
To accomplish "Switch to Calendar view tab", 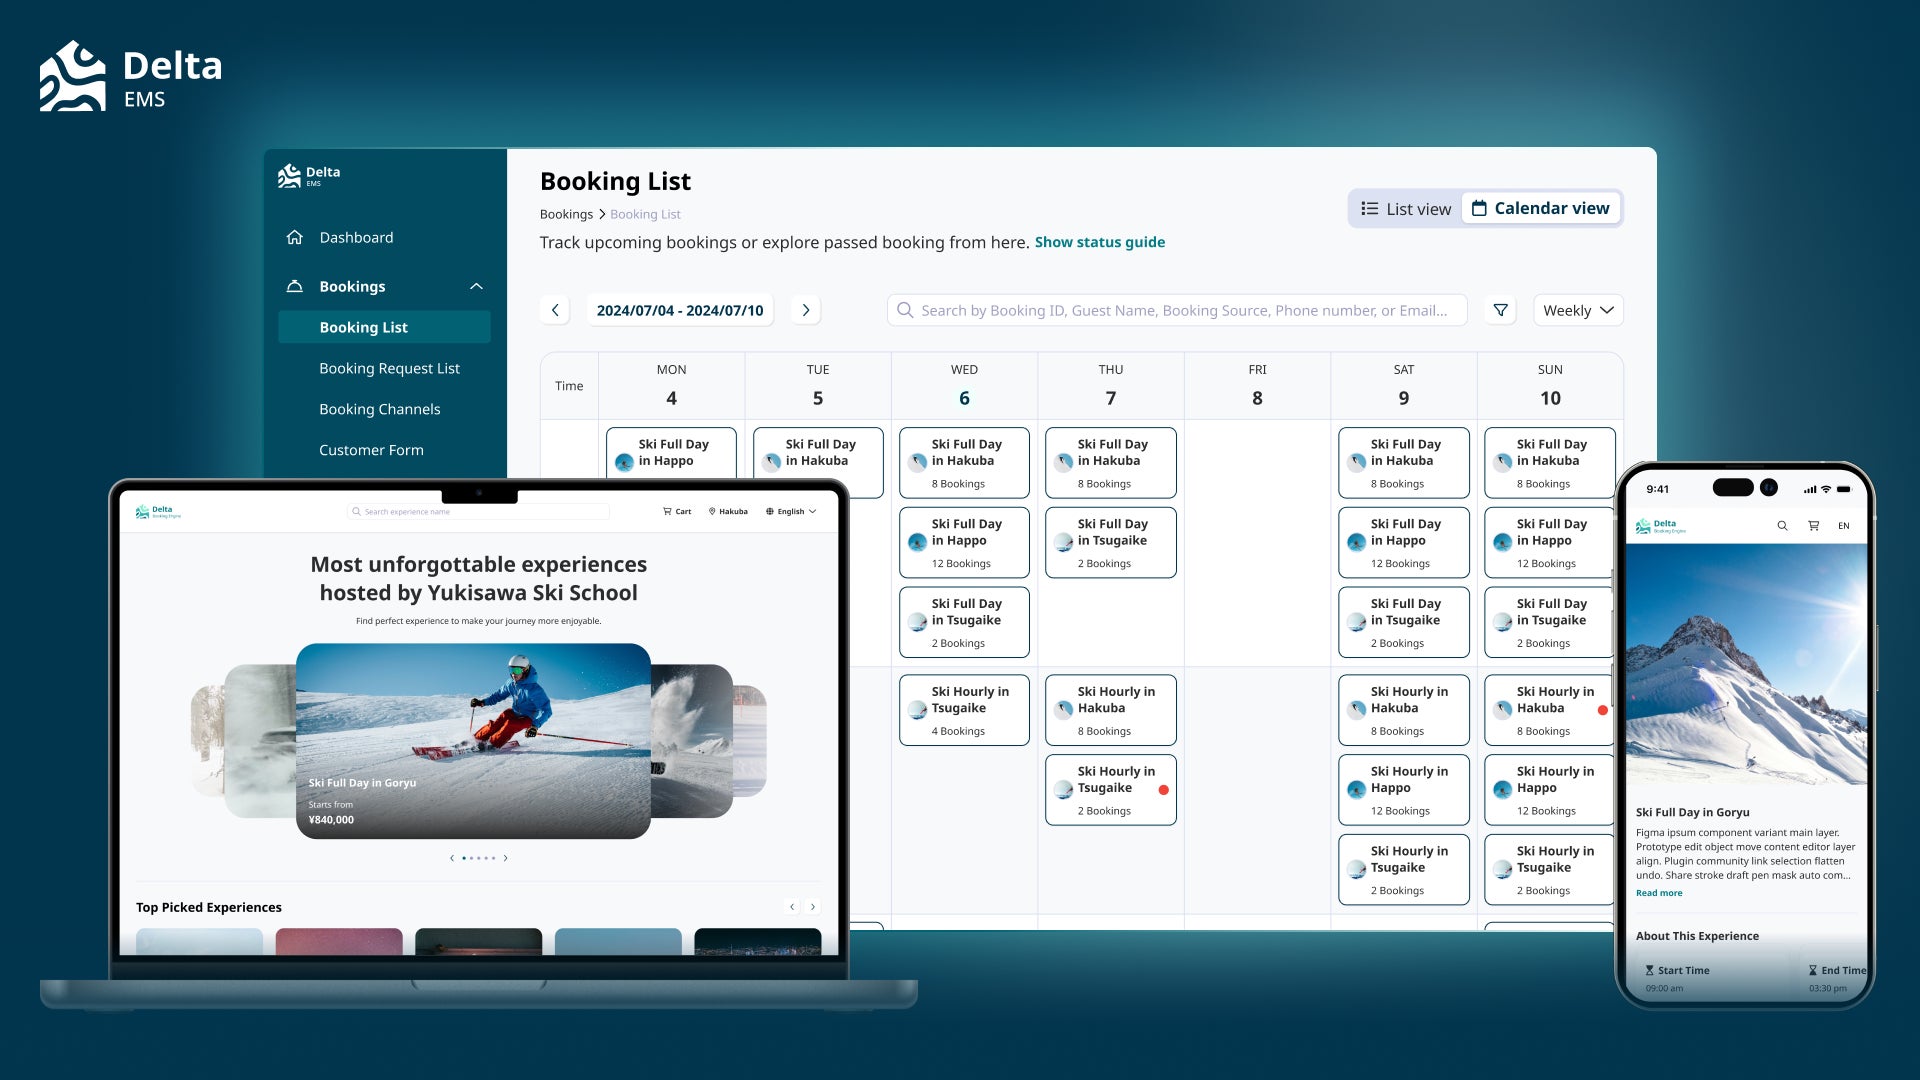I will [1540, 207].
